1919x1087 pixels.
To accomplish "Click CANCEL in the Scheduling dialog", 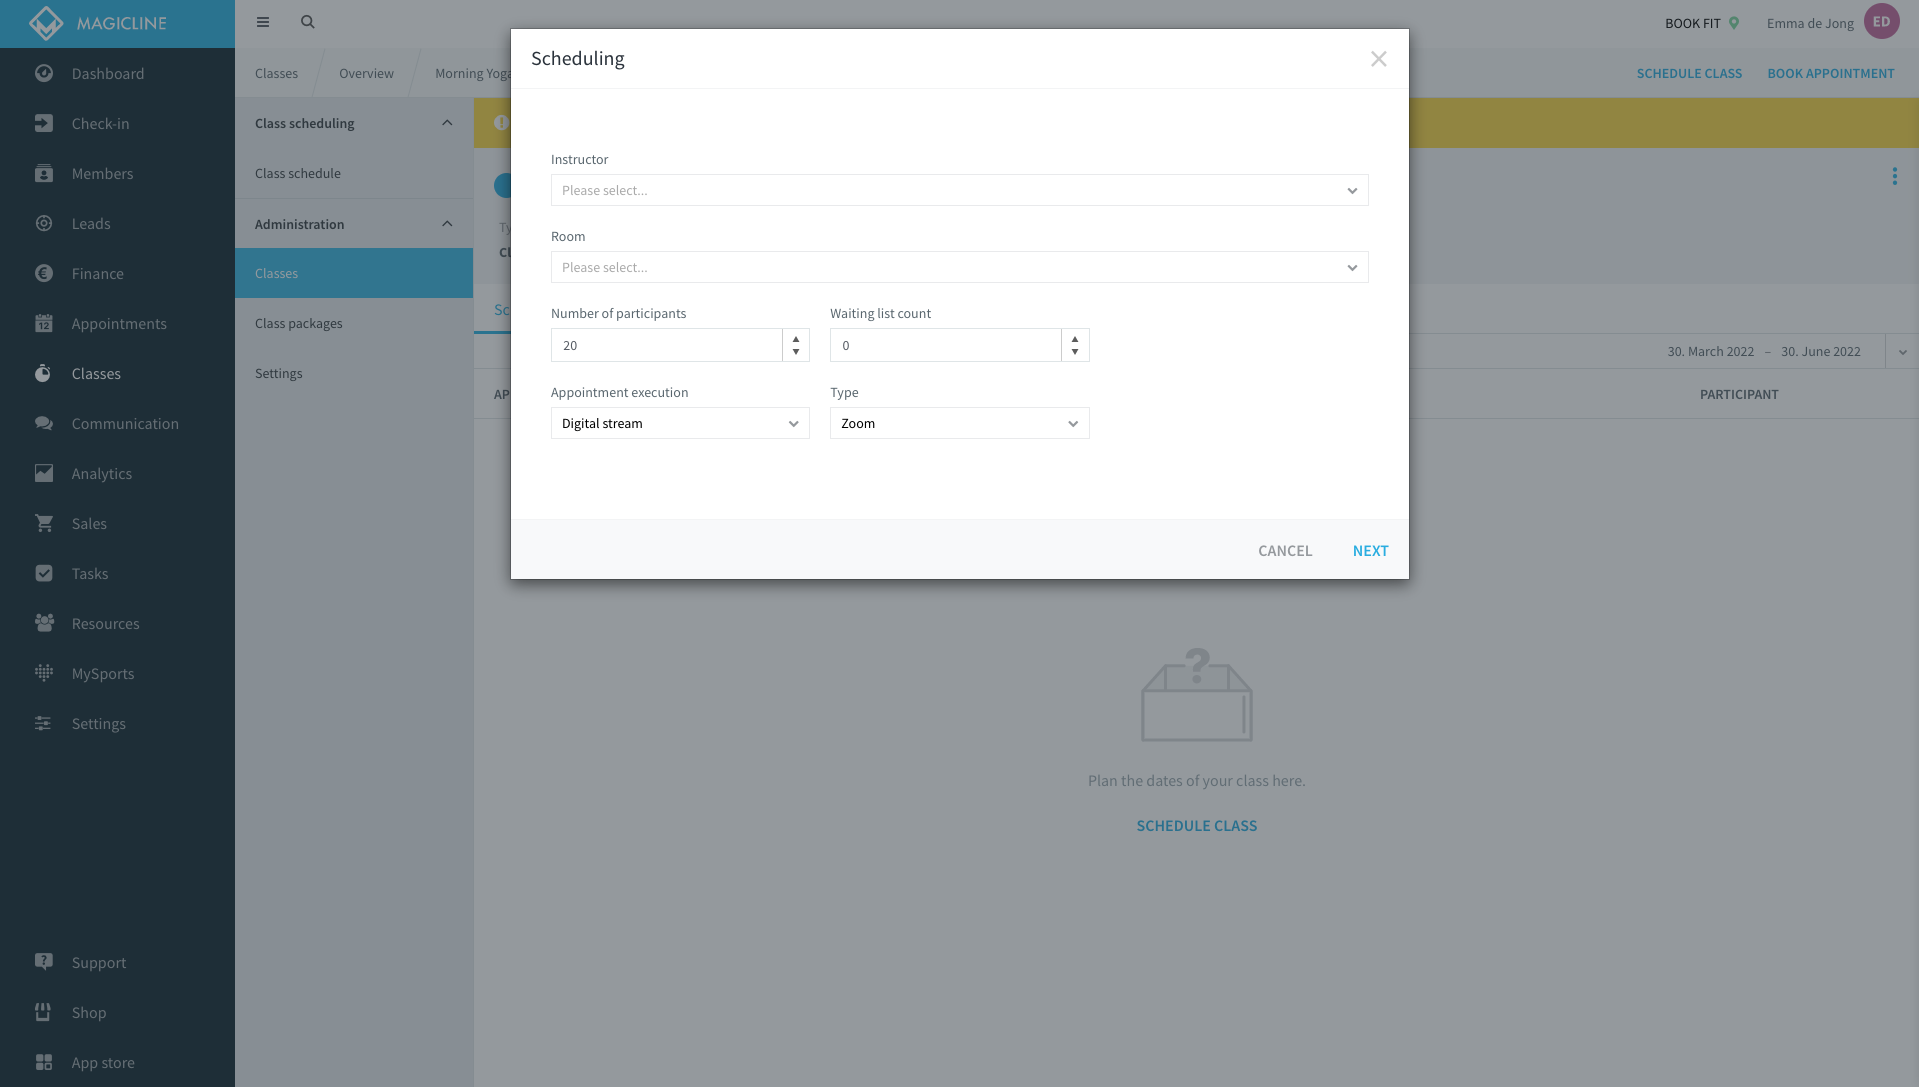I will tap(1284, 551).
